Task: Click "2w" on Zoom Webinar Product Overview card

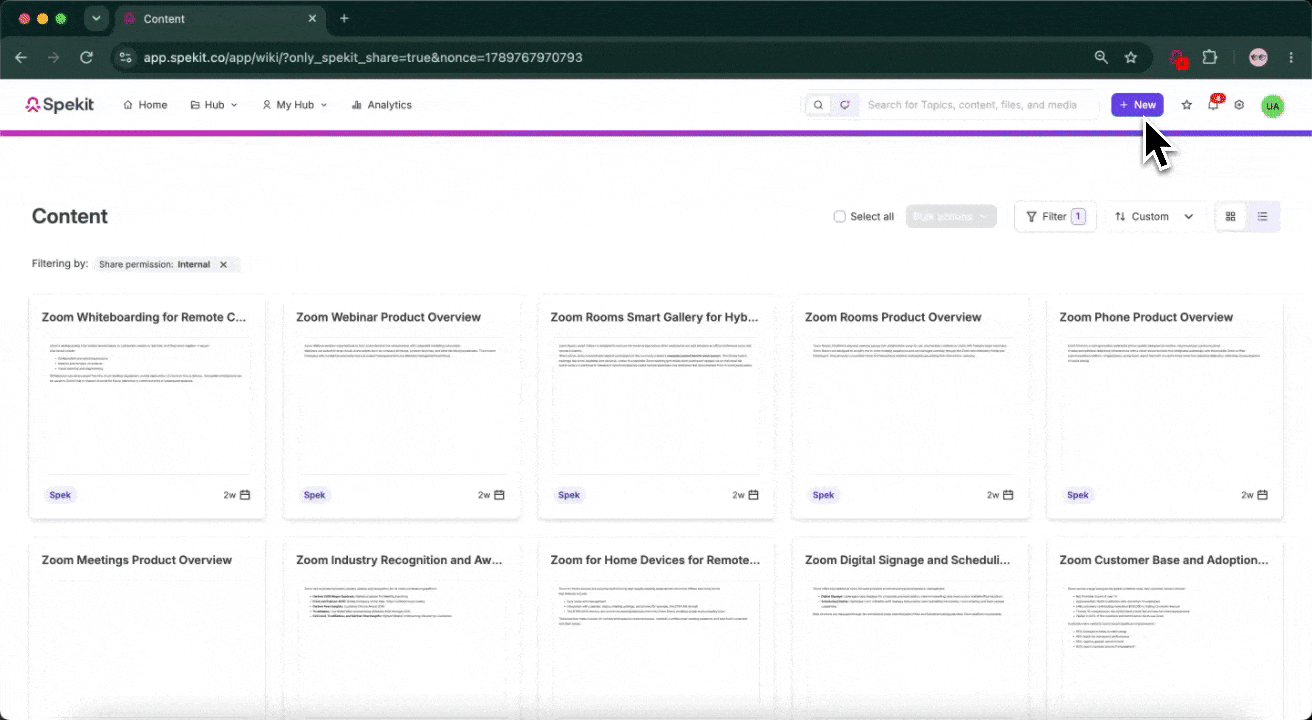Action: 484,495
